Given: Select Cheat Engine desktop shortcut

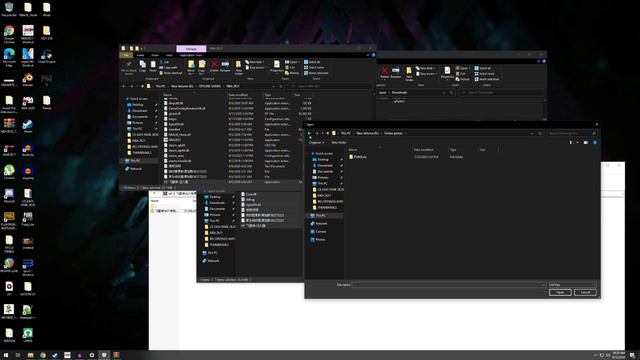Looking at the screenshot, I should 47,56.
